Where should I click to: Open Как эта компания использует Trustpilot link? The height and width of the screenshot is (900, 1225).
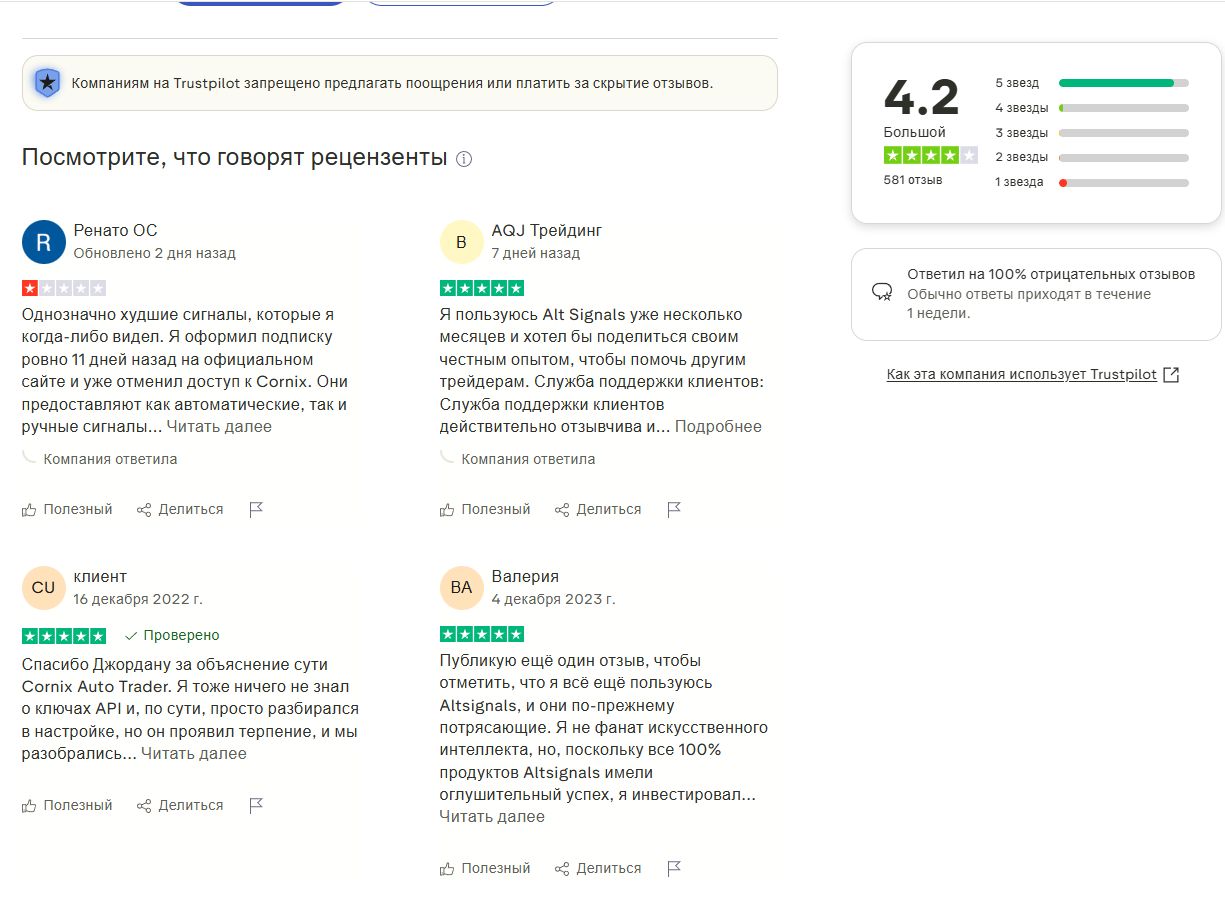pos(1022,375)
